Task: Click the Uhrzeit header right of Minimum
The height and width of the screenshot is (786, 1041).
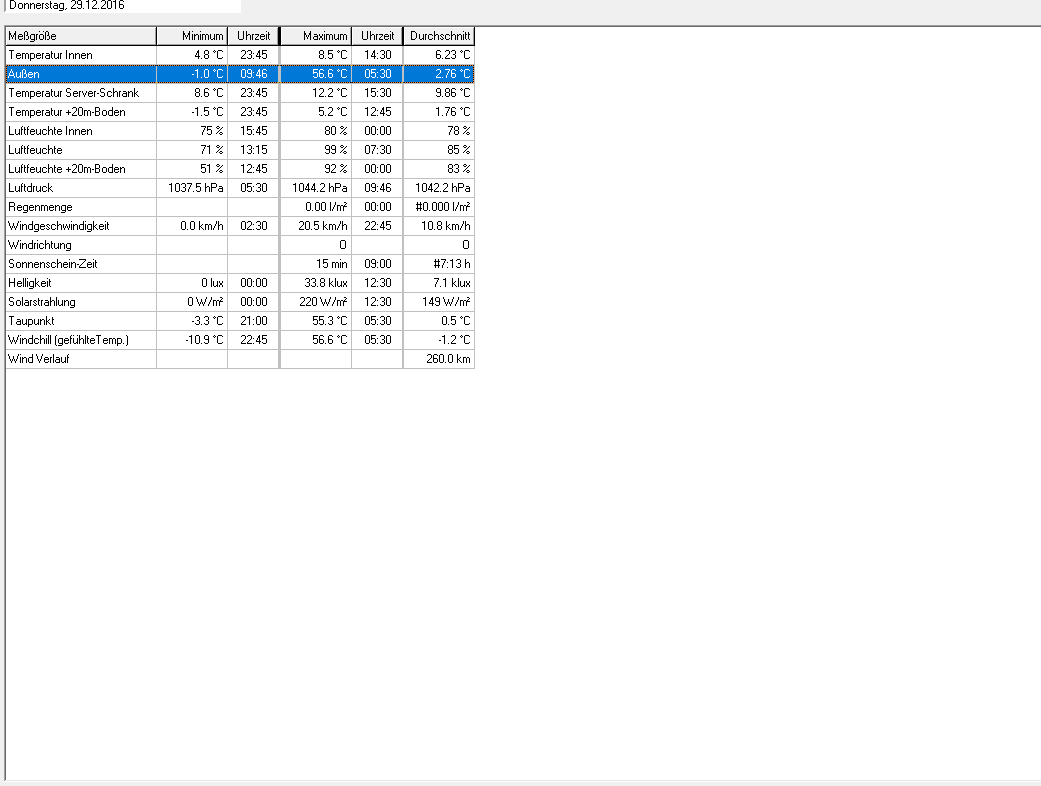Action: pyautogui.click(x=253, y=36)
